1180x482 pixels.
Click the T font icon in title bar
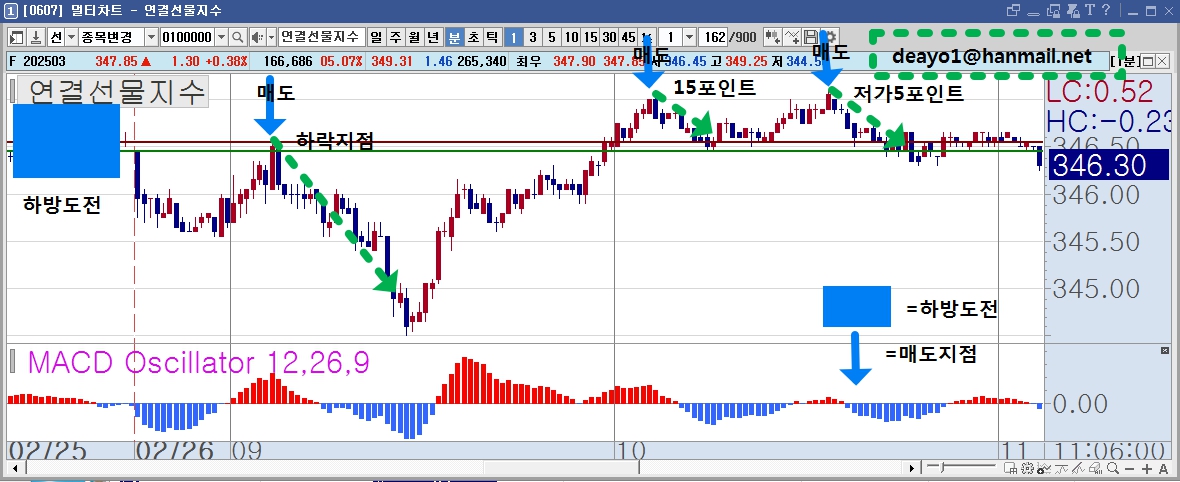(1090, 10)
